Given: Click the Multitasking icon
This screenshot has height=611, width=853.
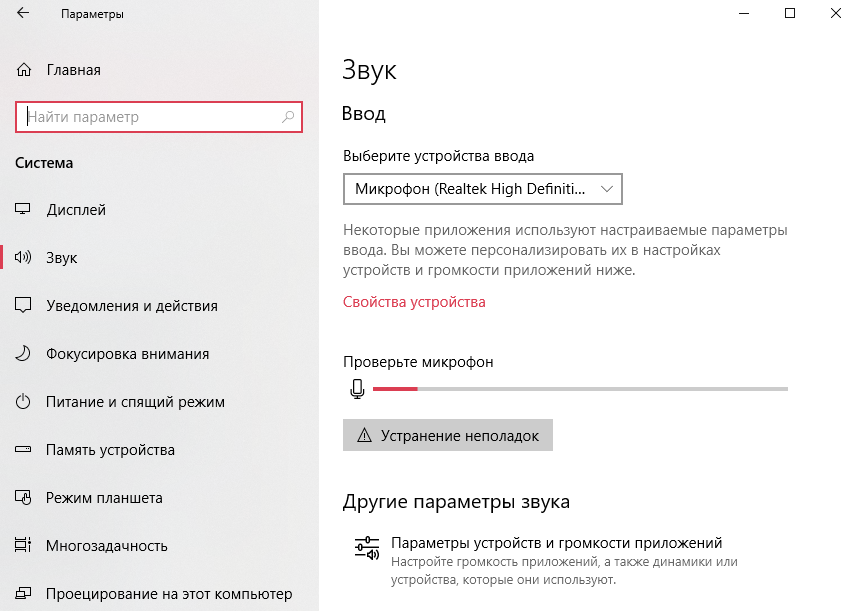Looking at the screenshot, I should click(23, 545).
